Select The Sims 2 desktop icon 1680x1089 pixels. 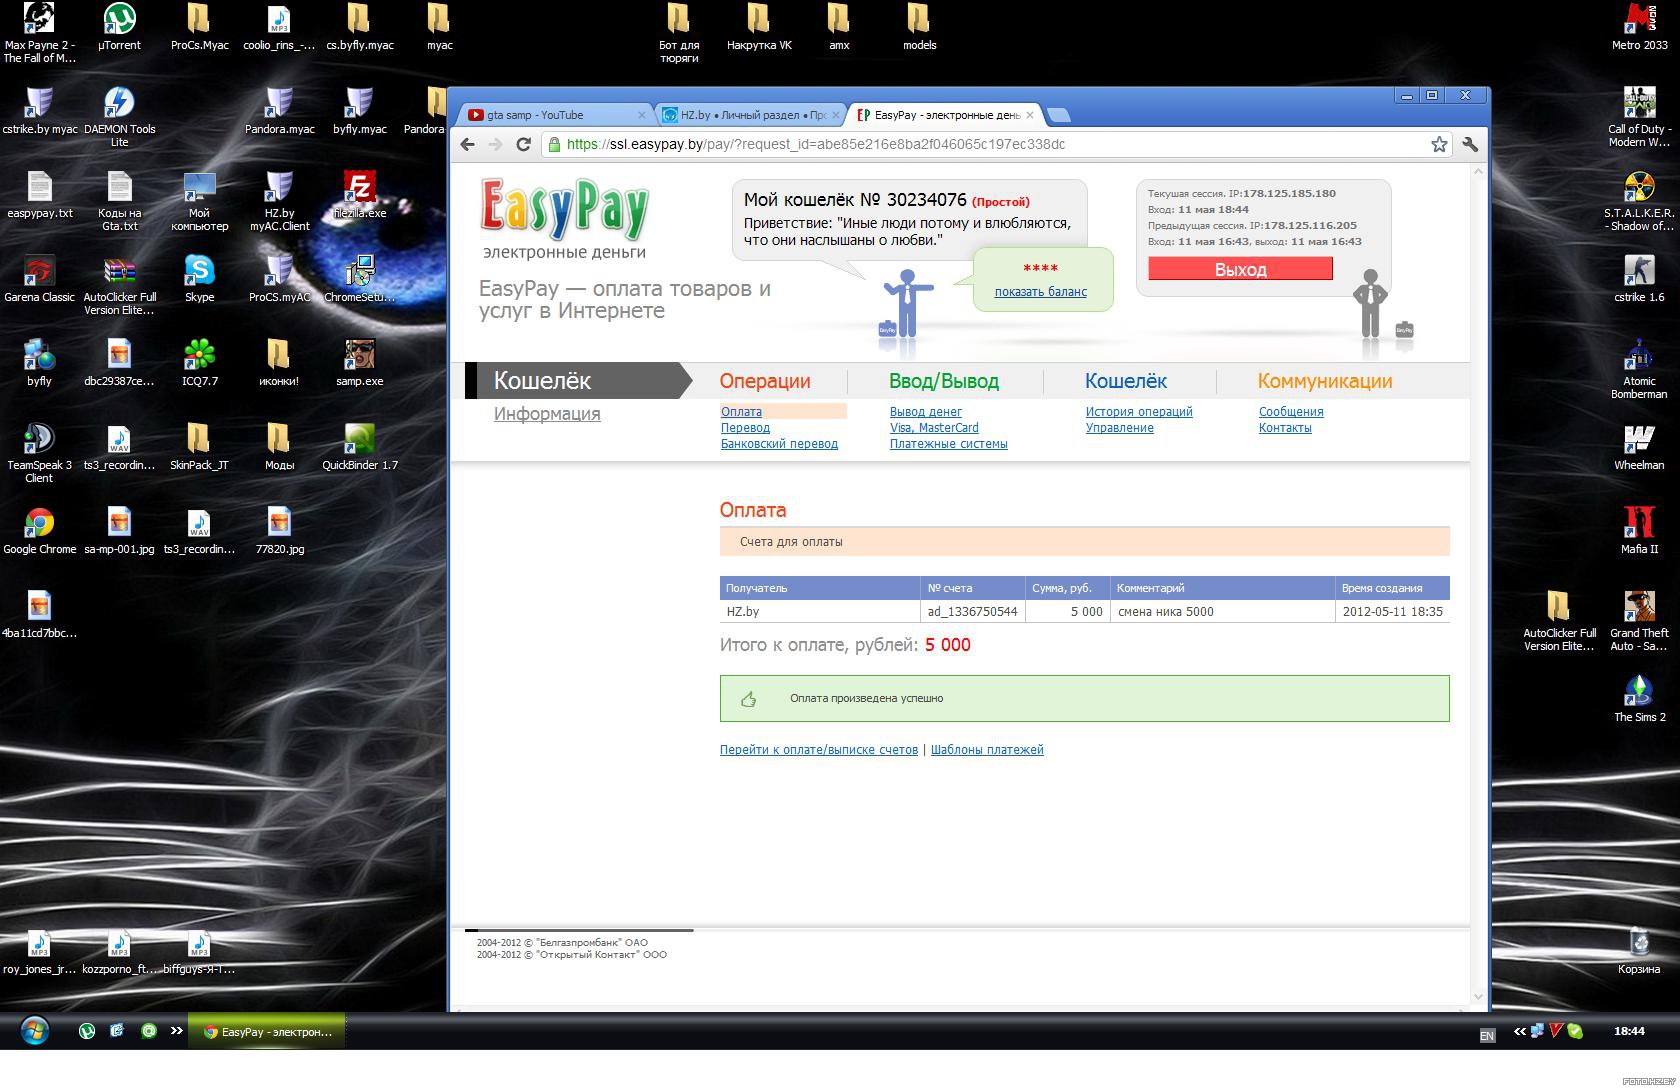tap(1639, 699)
